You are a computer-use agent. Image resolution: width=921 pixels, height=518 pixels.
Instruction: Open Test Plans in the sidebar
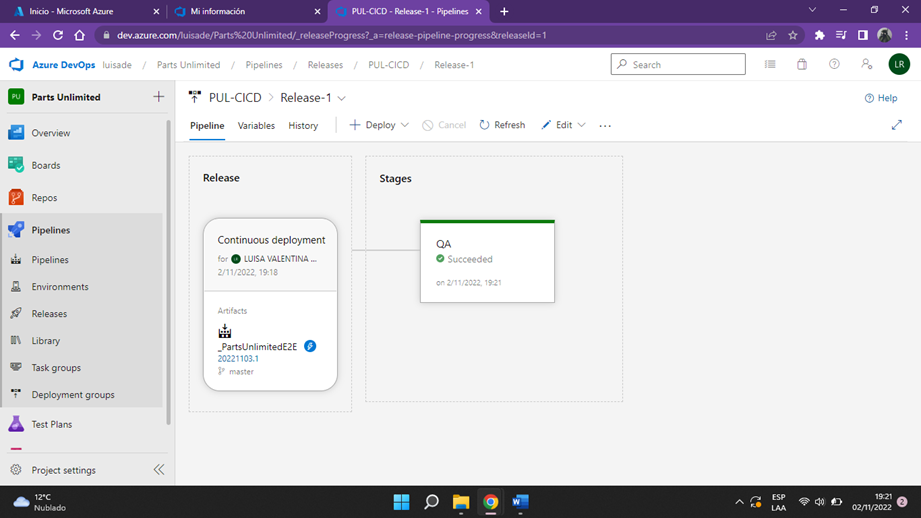pos(52,424)
